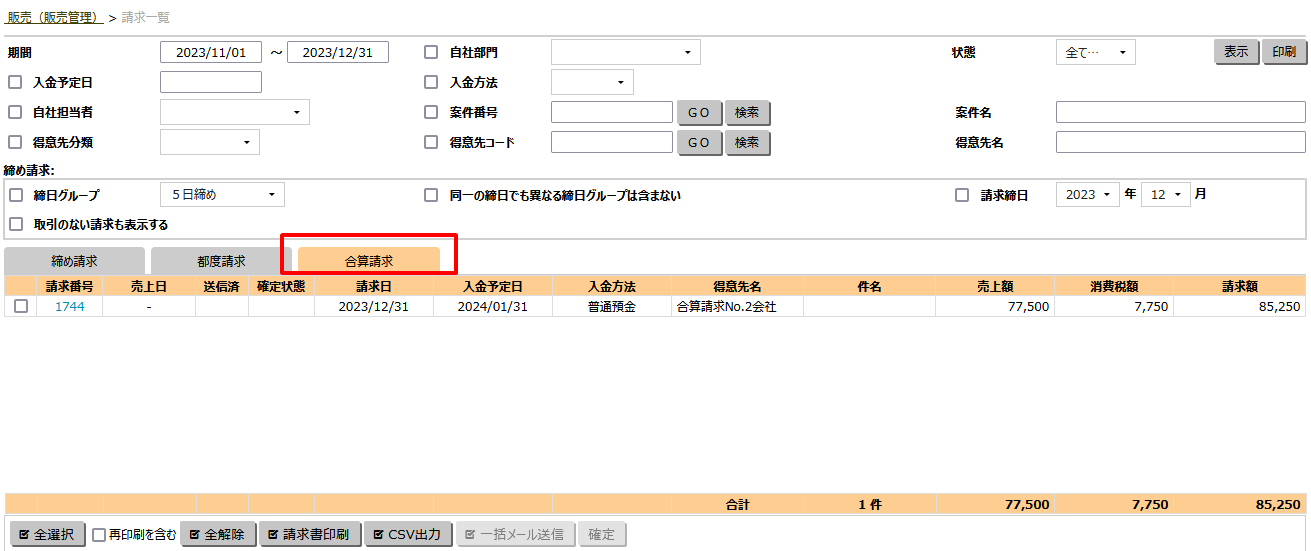Click the 印刷 button at top right

(x=1283, y=52)
